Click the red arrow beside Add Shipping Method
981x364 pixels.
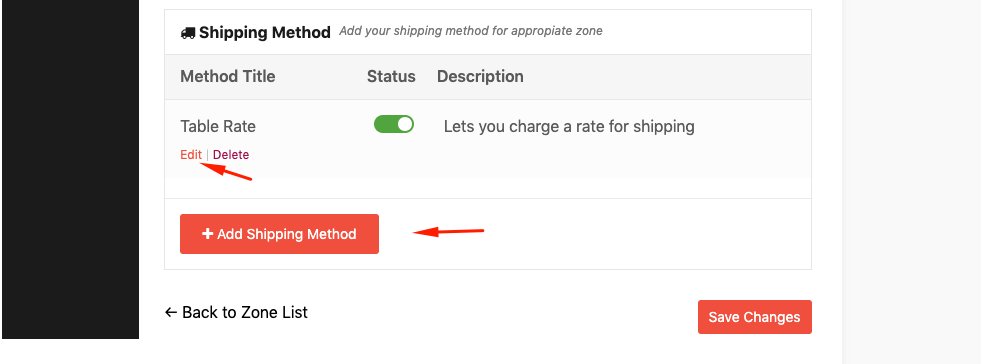449,232
